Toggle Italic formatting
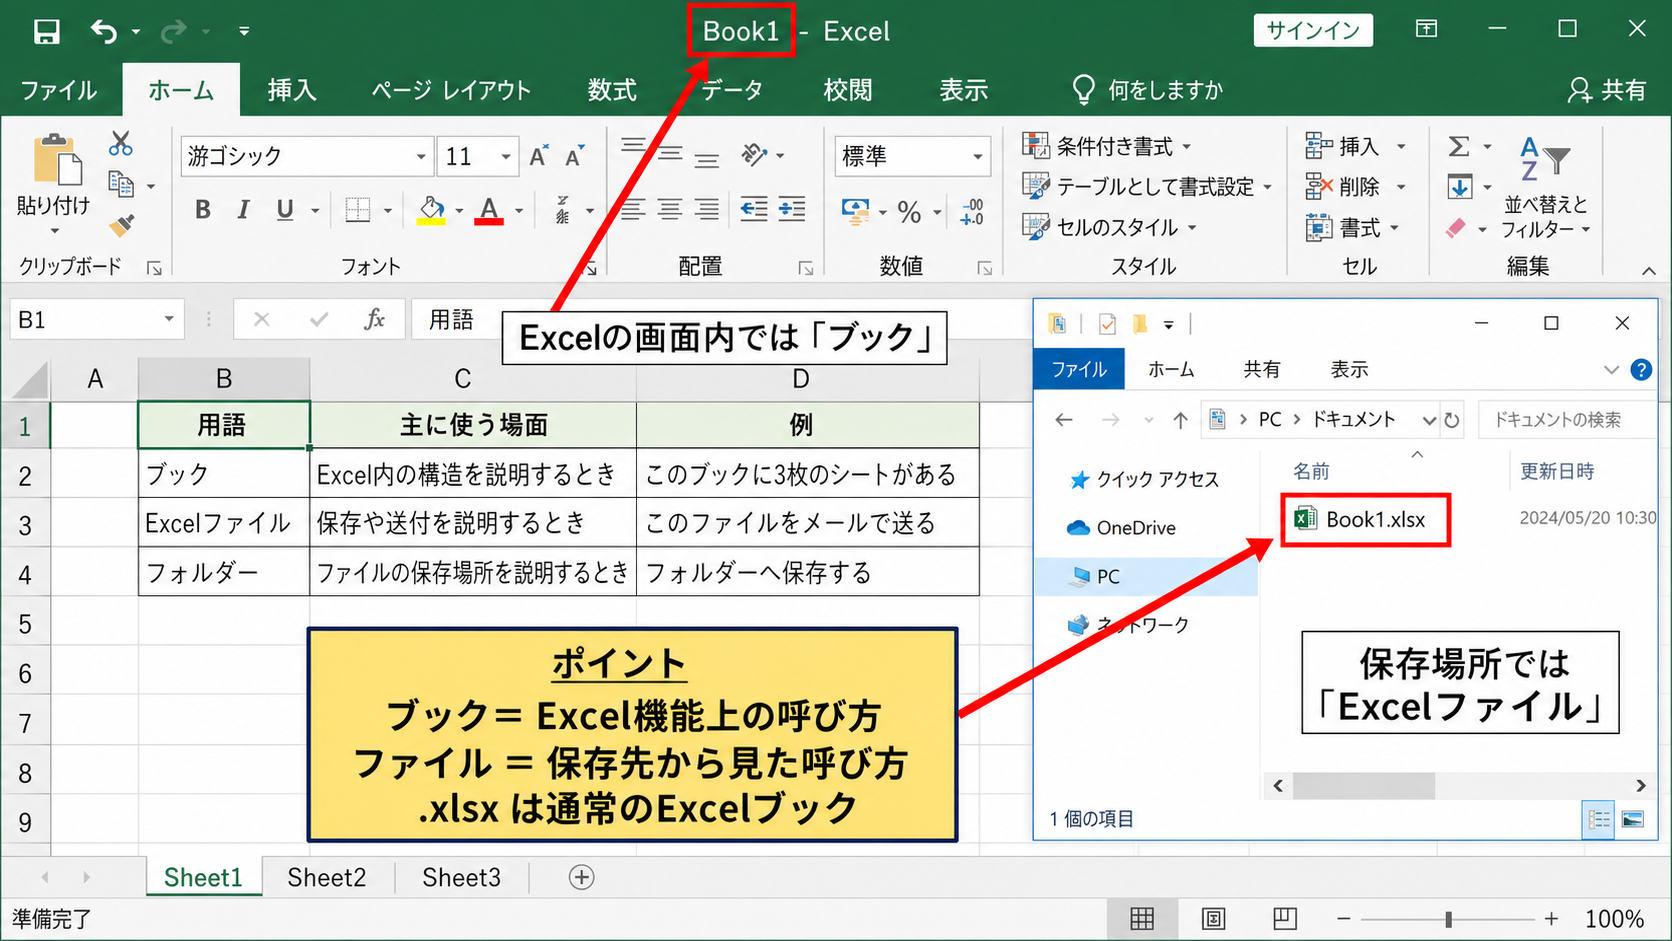This screenshot has width=1672, height=941. click(243, 210)
